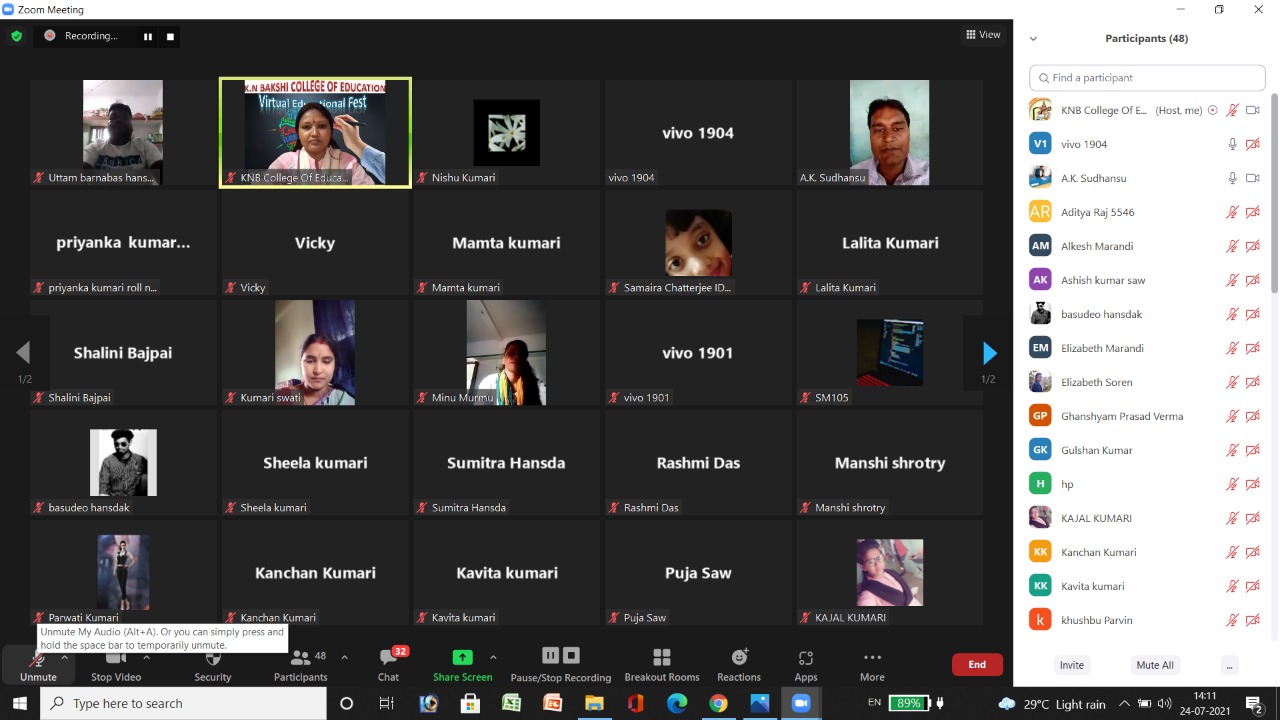Click the green encryption shield icon
This screenshot has width=1280, height=720.
(x=16, y=36)
